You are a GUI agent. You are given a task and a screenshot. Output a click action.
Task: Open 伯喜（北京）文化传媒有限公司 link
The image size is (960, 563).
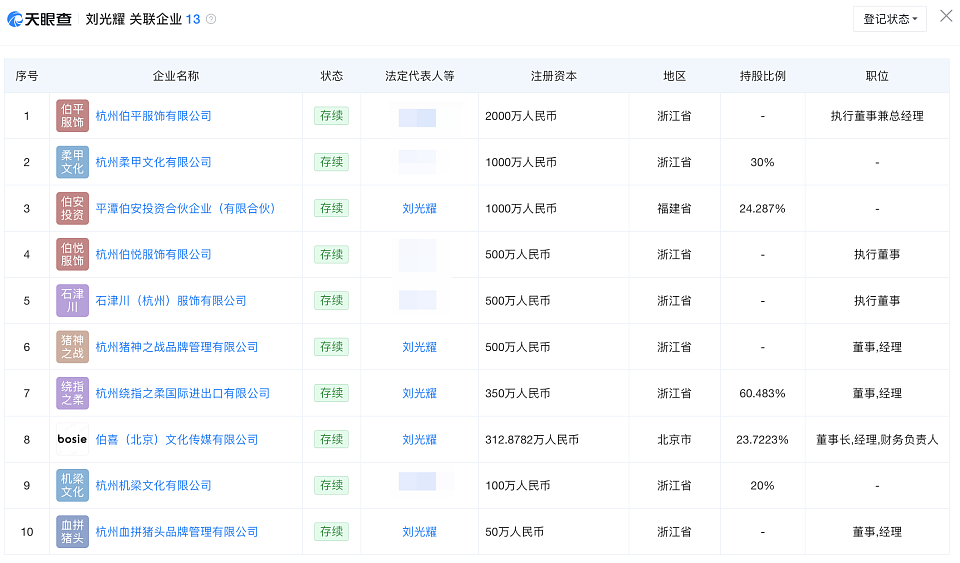[x=176, y=439]
